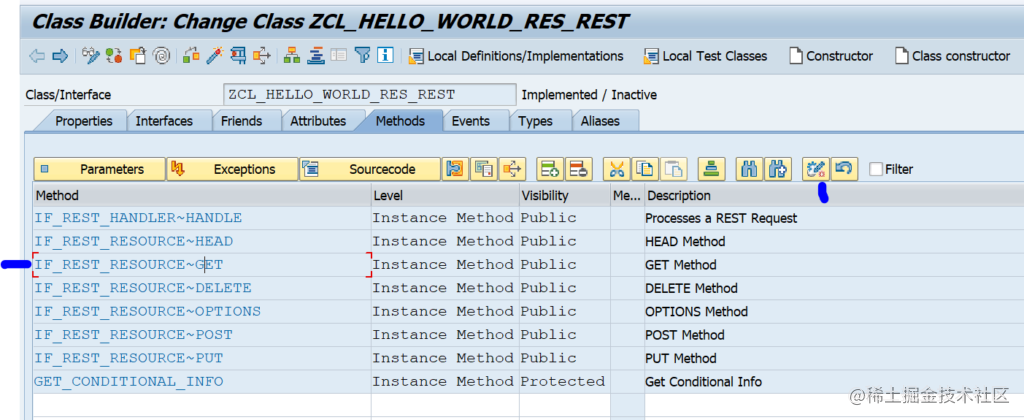Click the Parameters button
Image resolution: width=1024 pixels, height=420 pixels.
click(99, 169)
